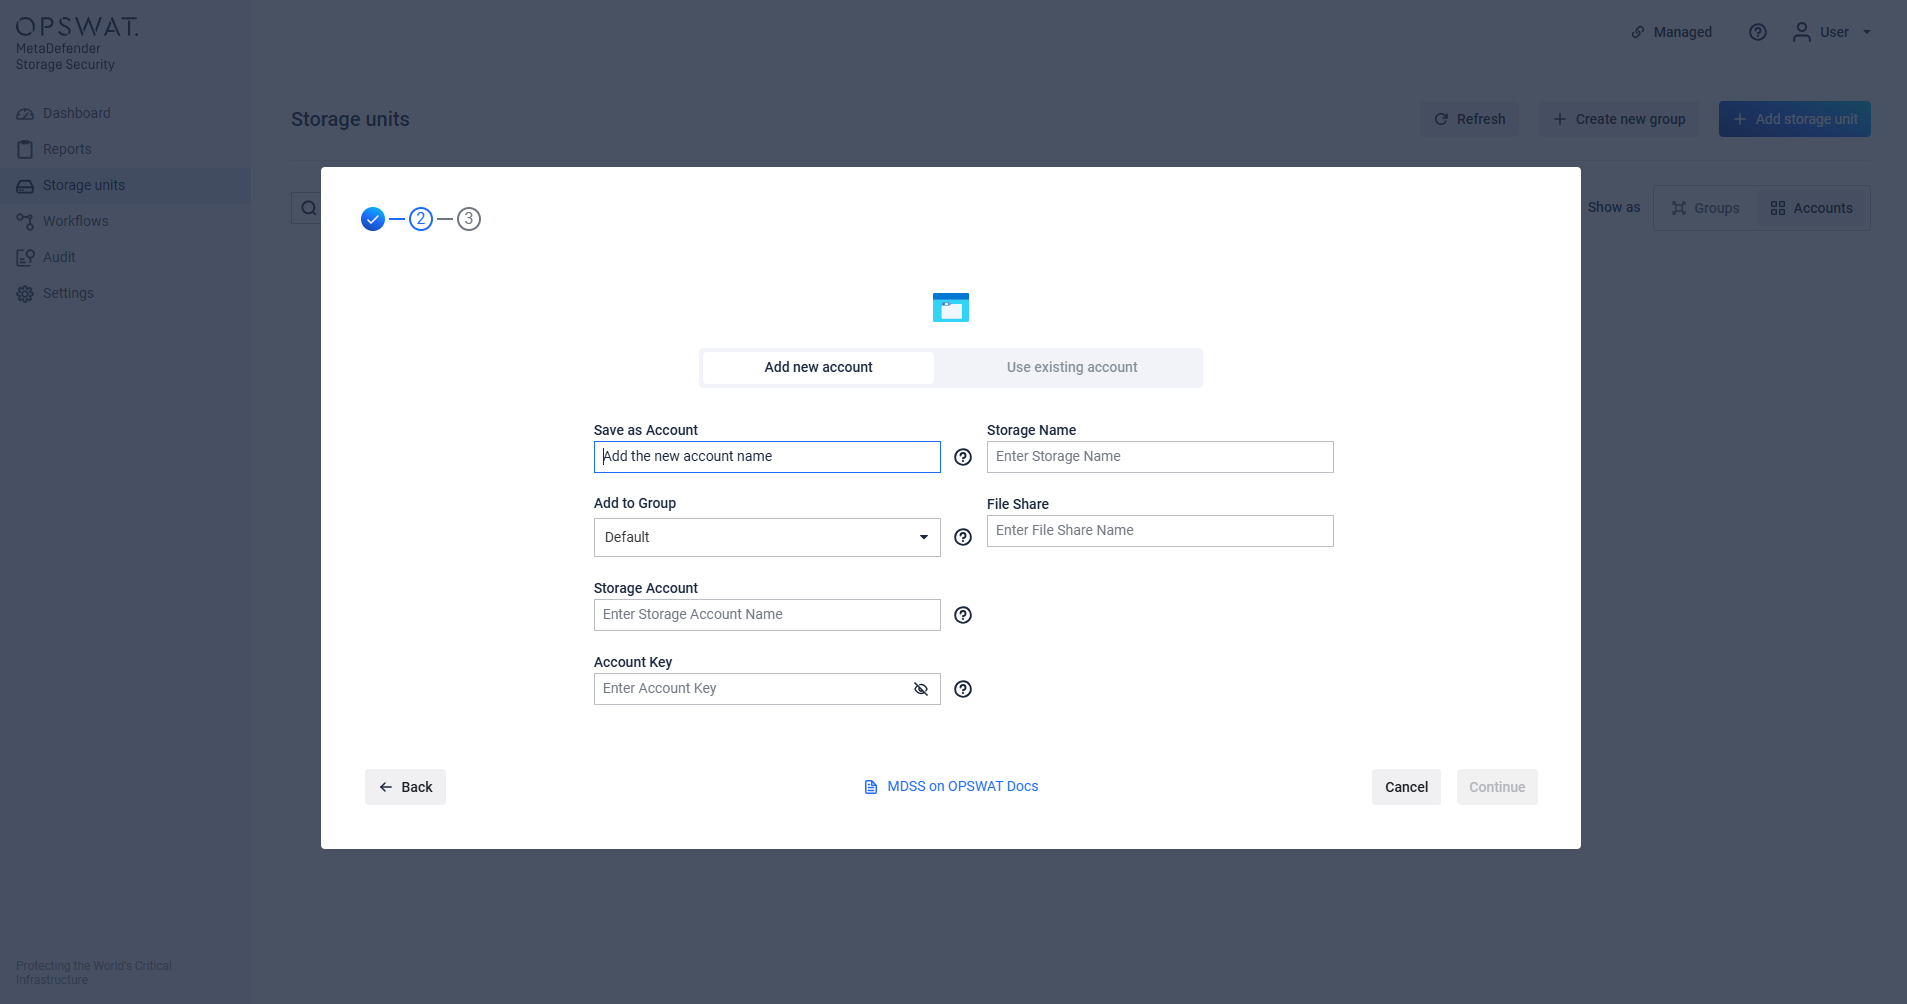Image resolution: width=1907 pixels, height=1004 pixels.
Task: Toggle Account Key visibility eye icon
Action: pos(921,689)
